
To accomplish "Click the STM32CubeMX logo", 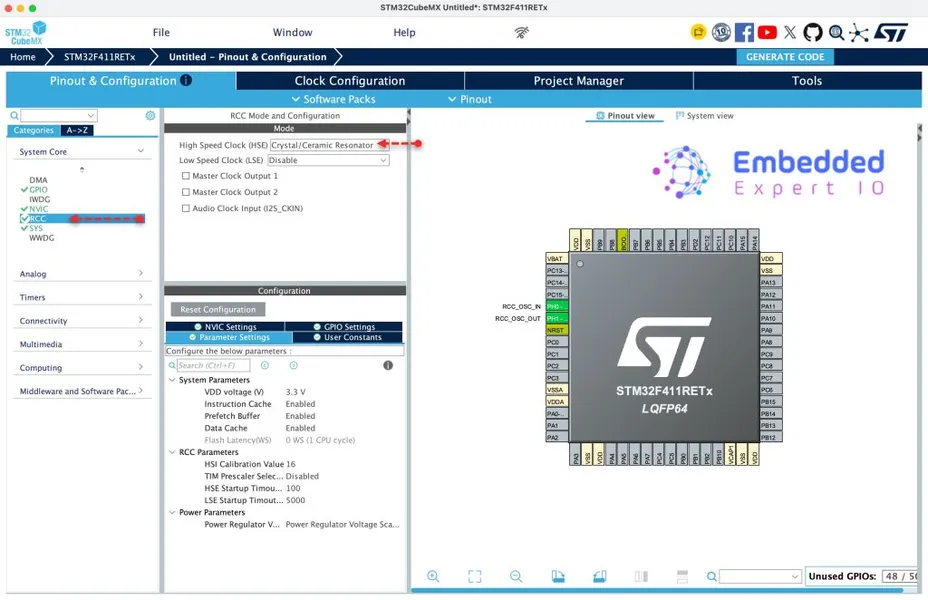I will pyautogui.click(x=25, y=33).
